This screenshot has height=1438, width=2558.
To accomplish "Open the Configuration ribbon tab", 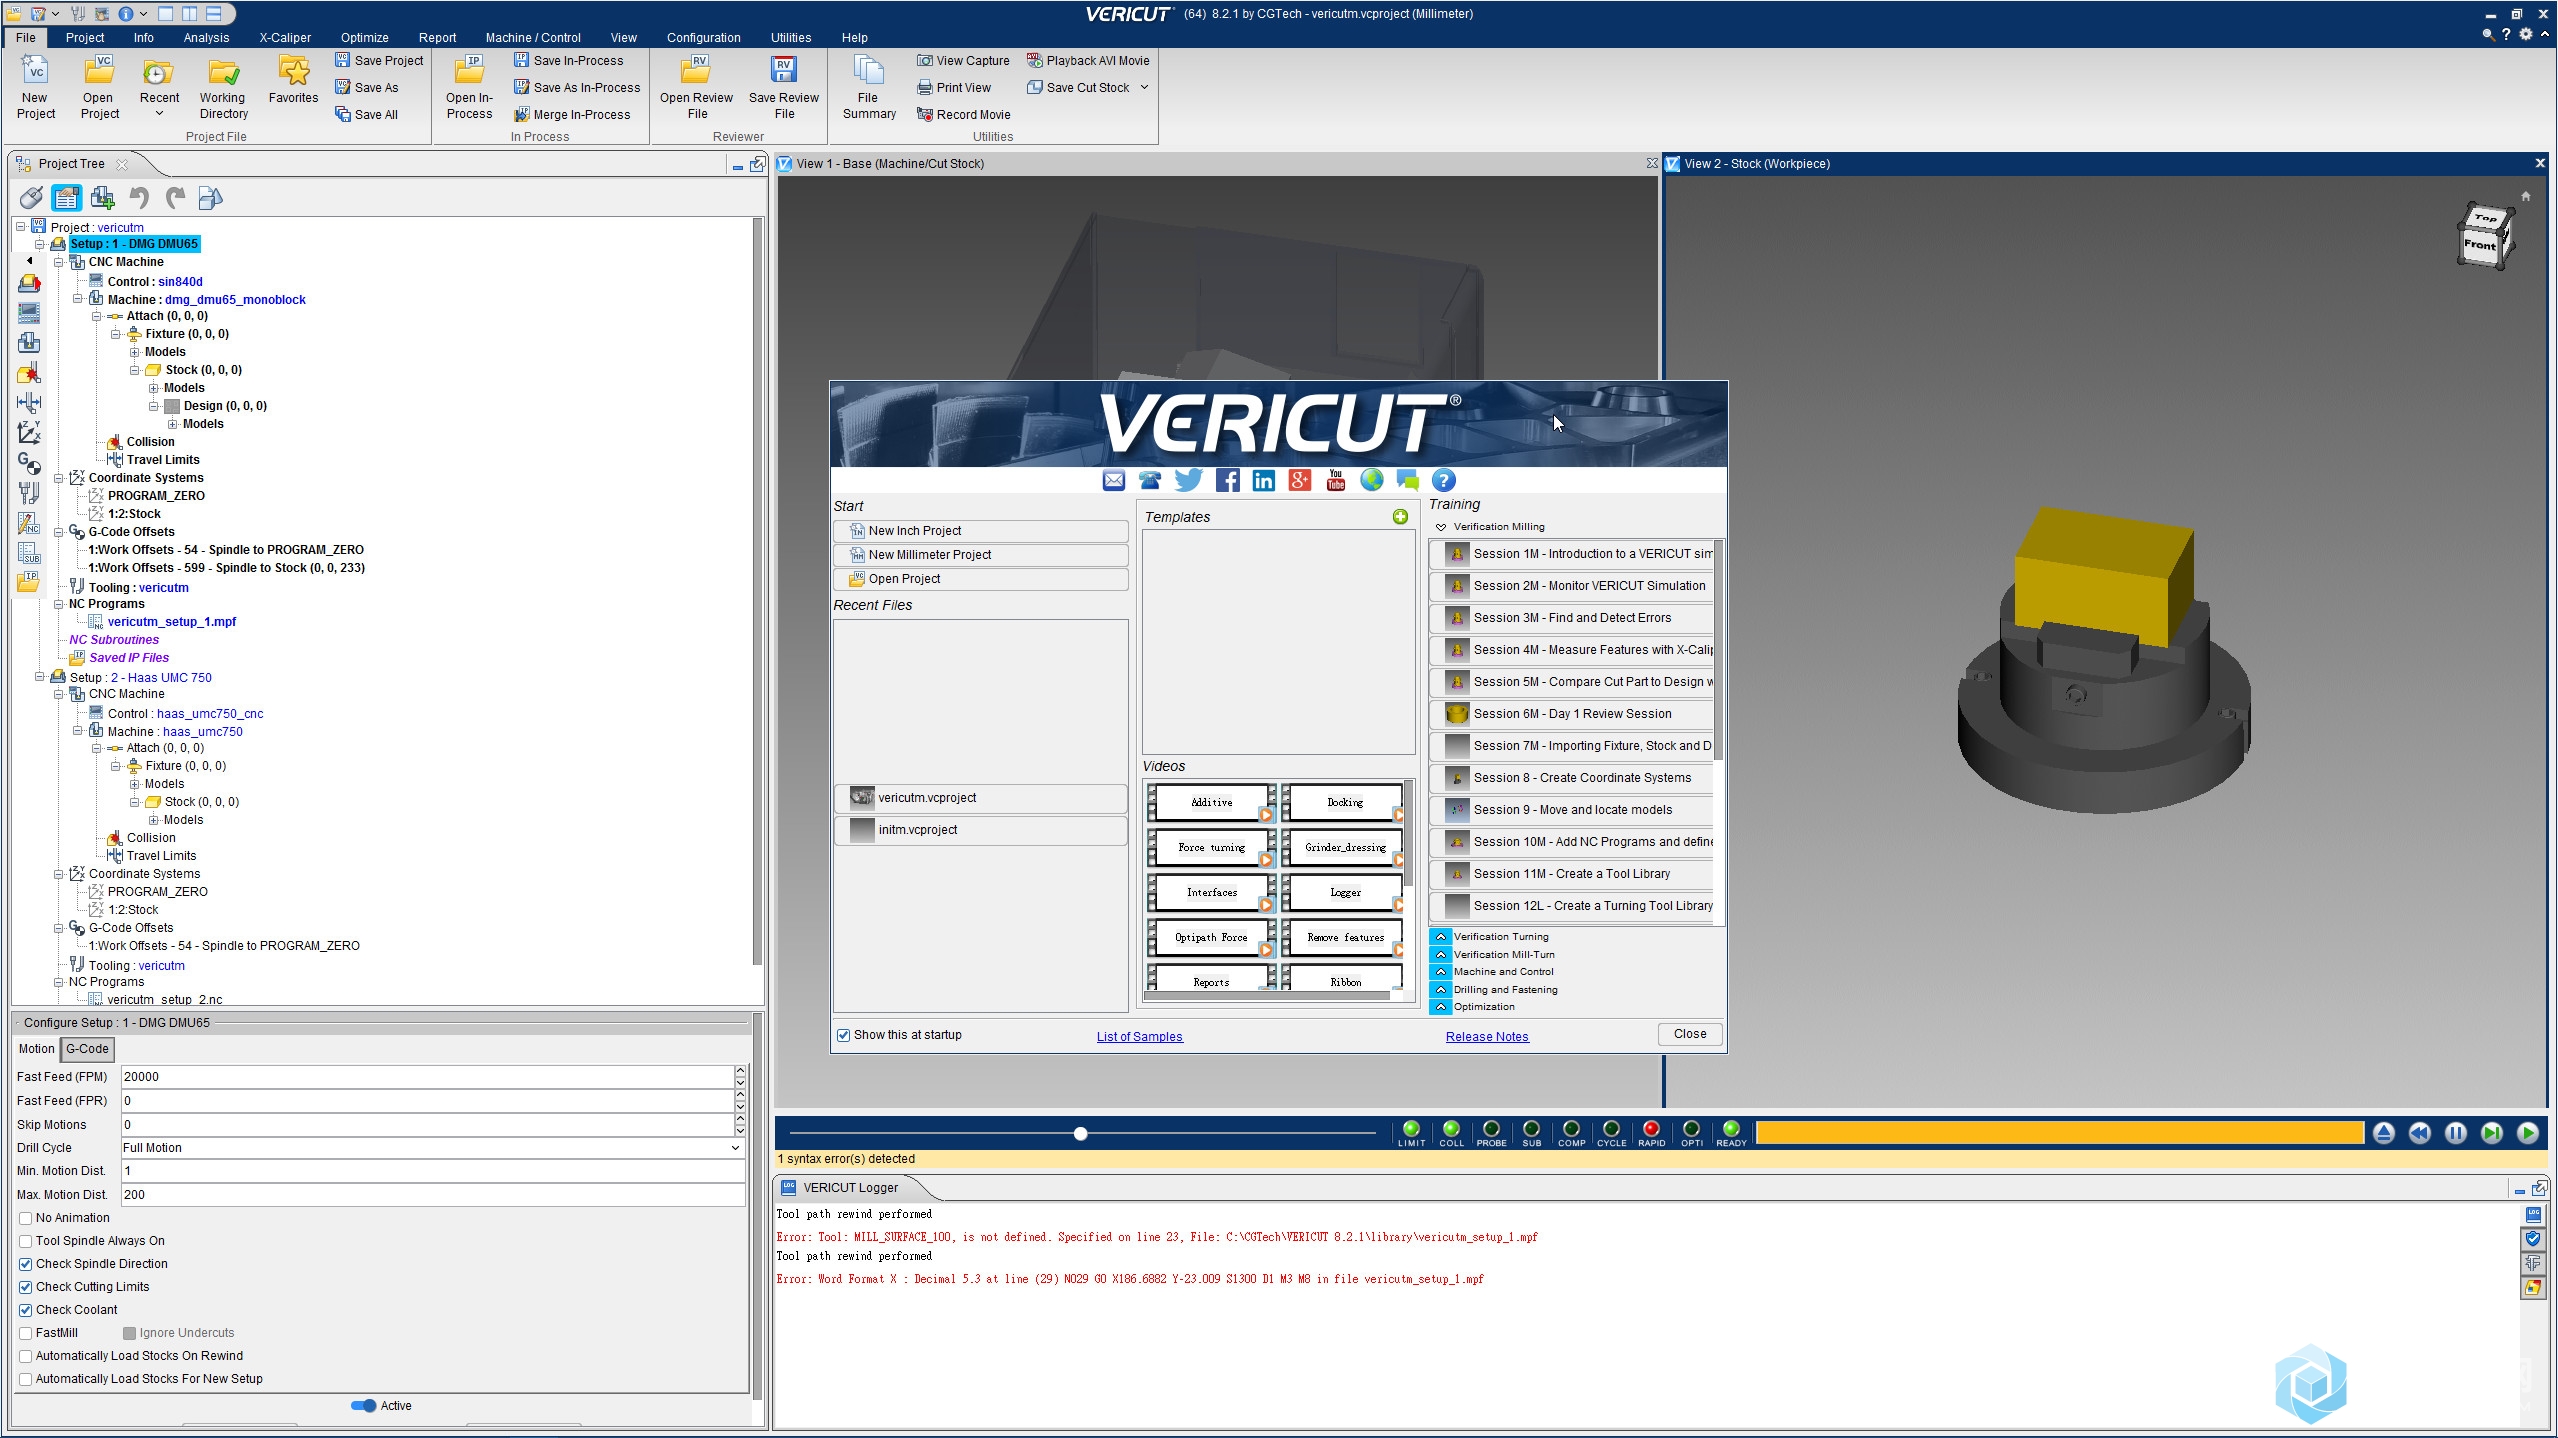I will click(703, 38).
